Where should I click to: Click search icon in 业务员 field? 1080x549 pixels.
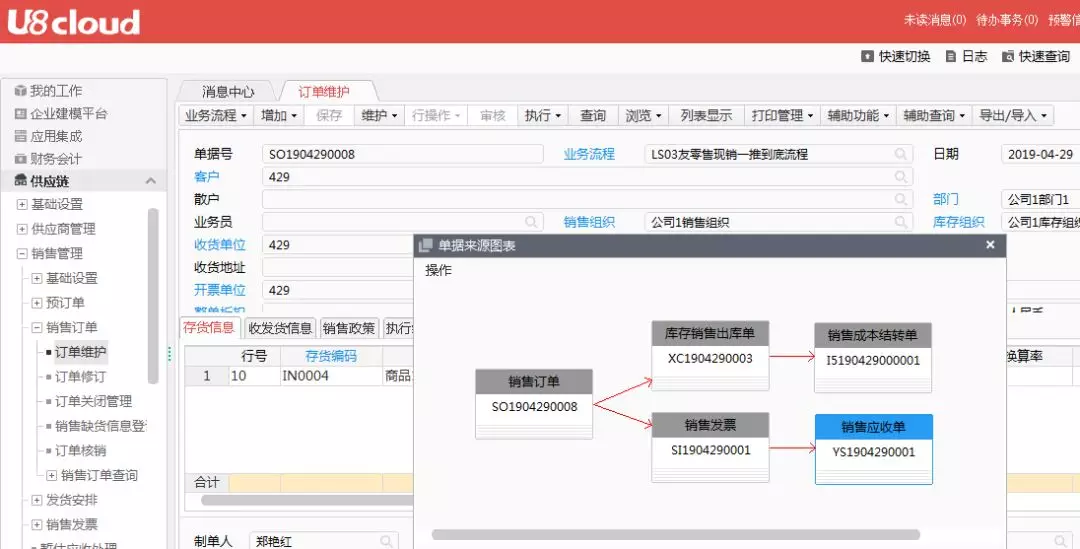click(x=531, y=222)
